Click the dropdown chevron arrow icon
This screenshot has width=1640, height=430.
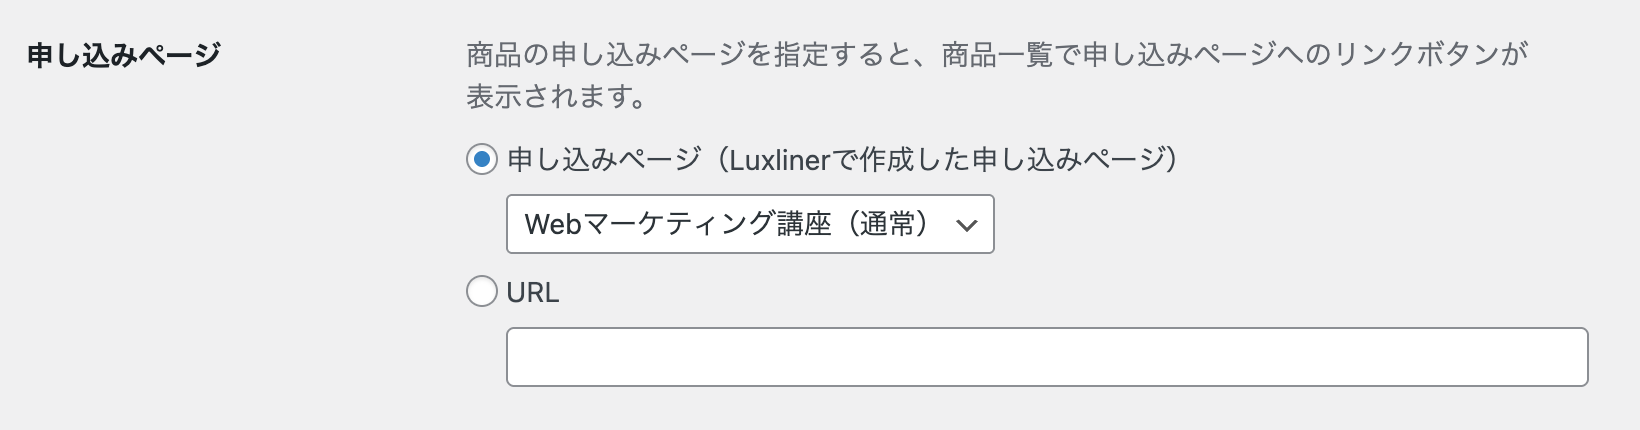[966, 225]
